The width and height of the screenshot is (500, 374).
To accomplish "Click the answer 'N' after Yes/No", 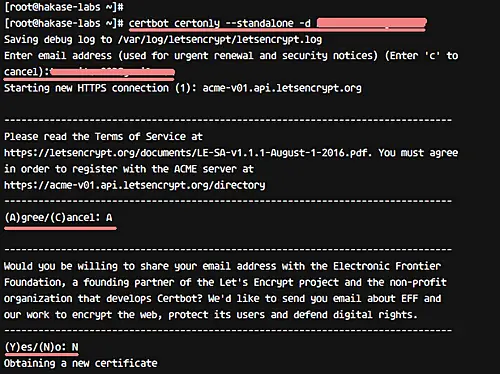I will coord(75,347).
